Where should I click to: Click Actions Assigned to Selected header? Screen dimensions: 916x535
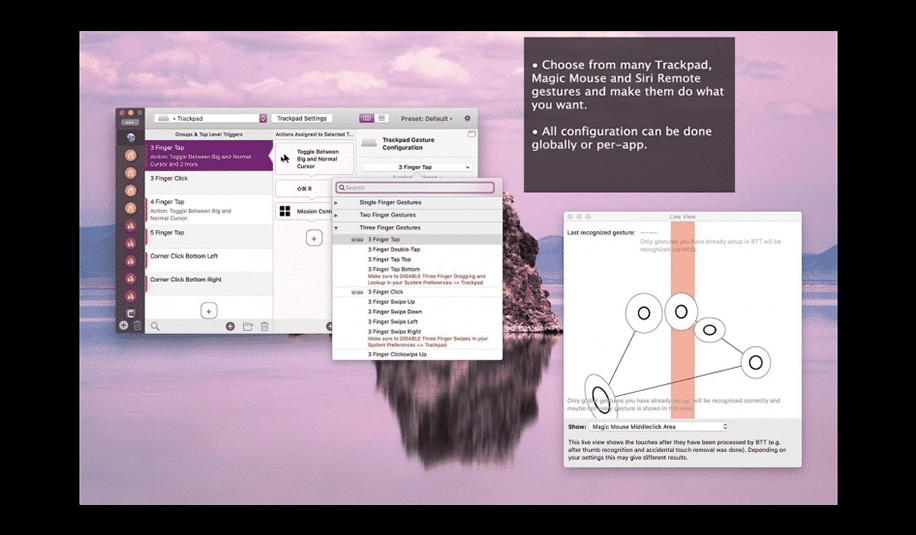coord(314,134)
